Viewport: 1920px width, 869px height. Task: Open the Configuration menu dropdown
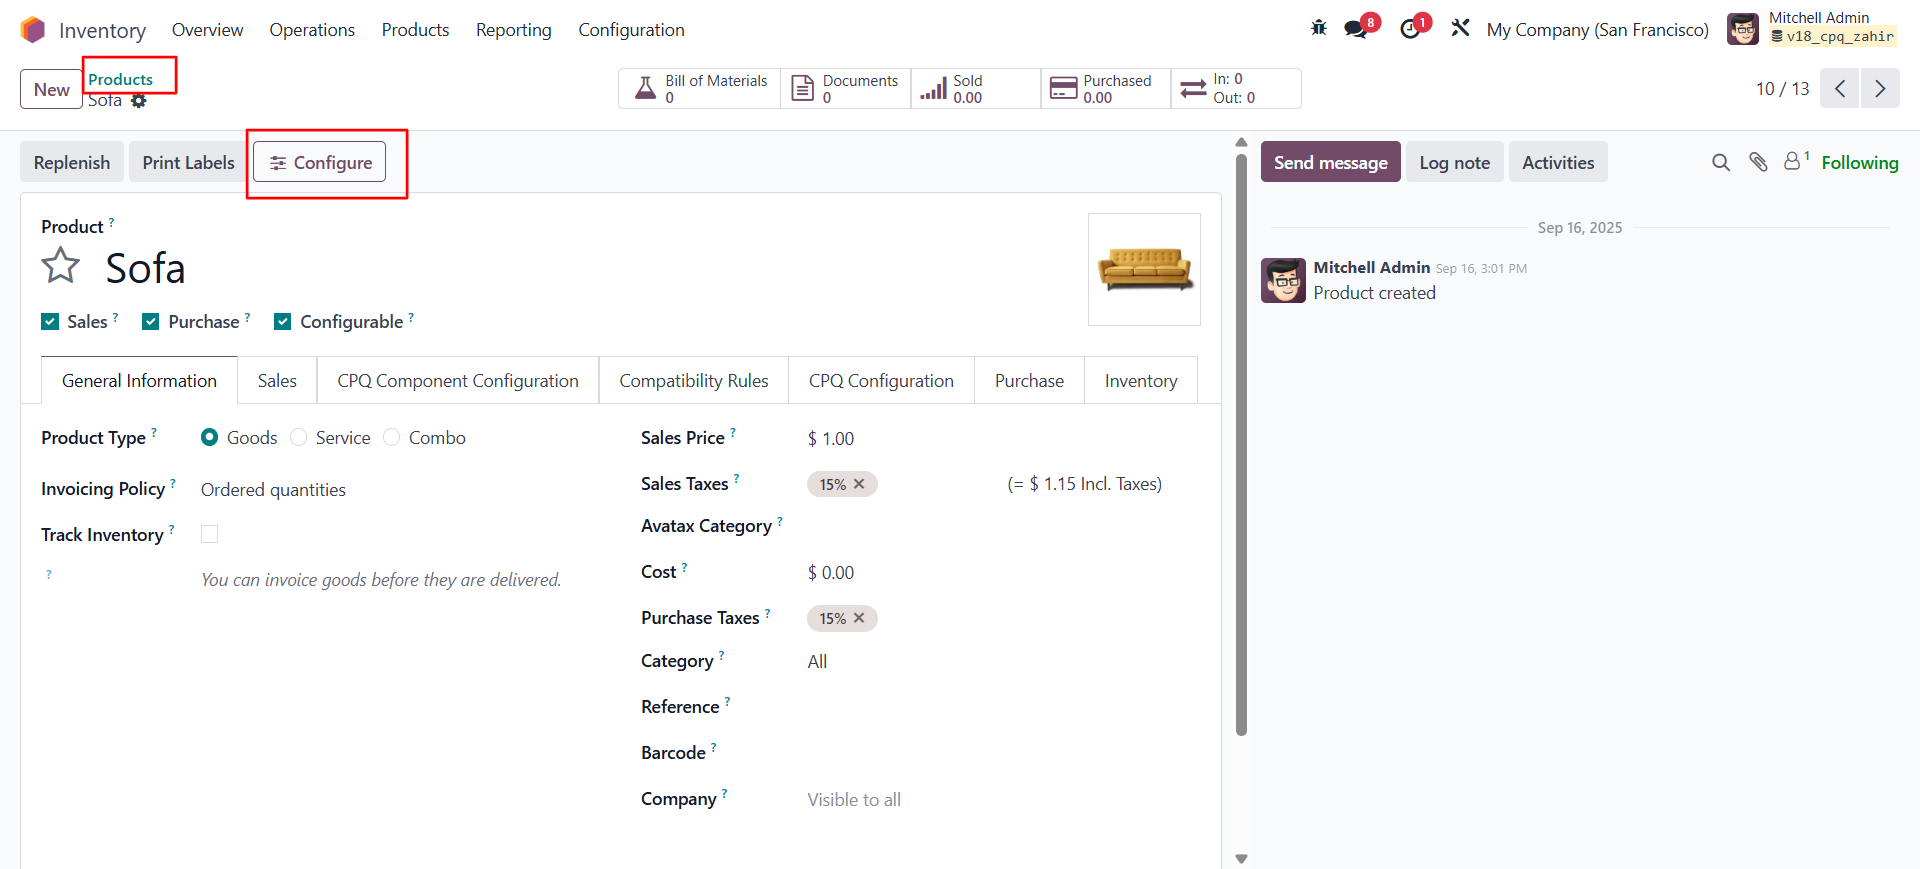[x=631, y=30]
